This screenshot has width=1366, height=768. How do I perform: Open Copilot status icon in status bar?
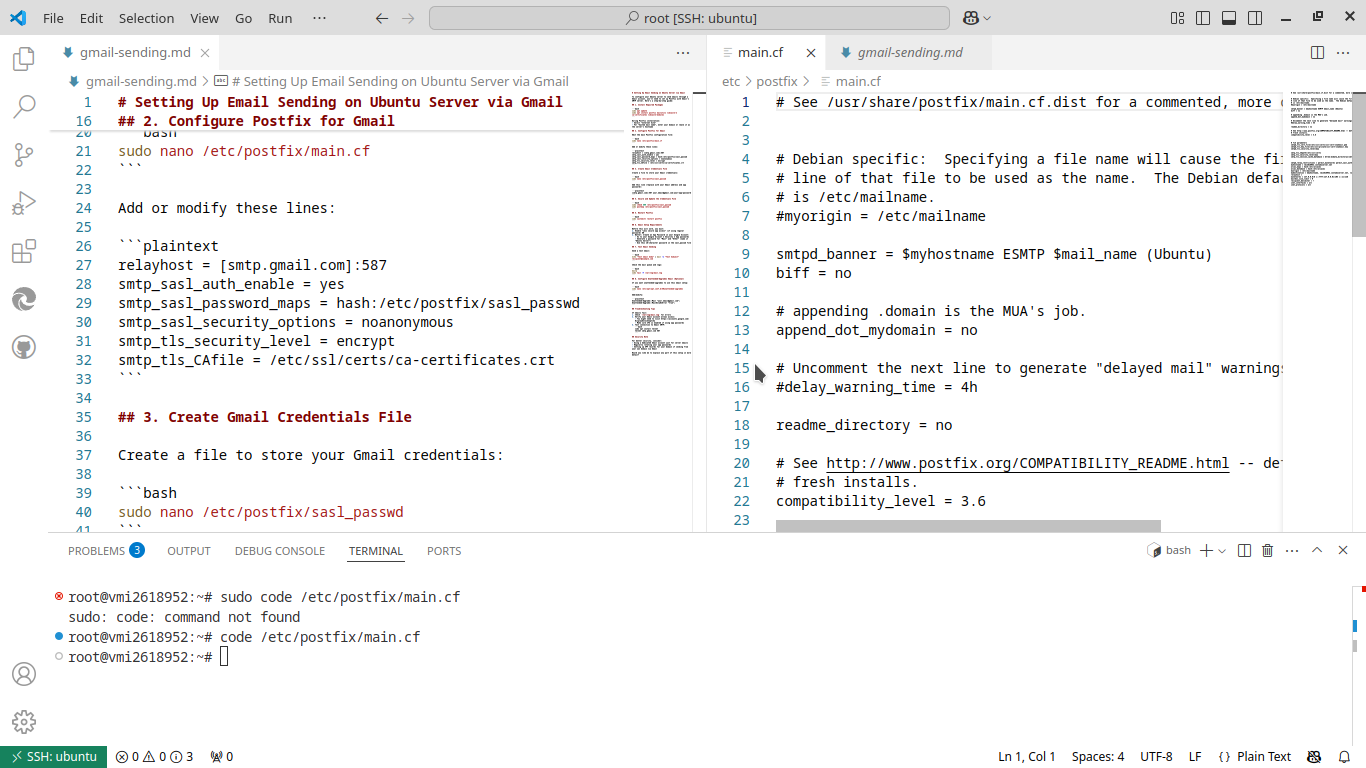tap(1314, 757)
